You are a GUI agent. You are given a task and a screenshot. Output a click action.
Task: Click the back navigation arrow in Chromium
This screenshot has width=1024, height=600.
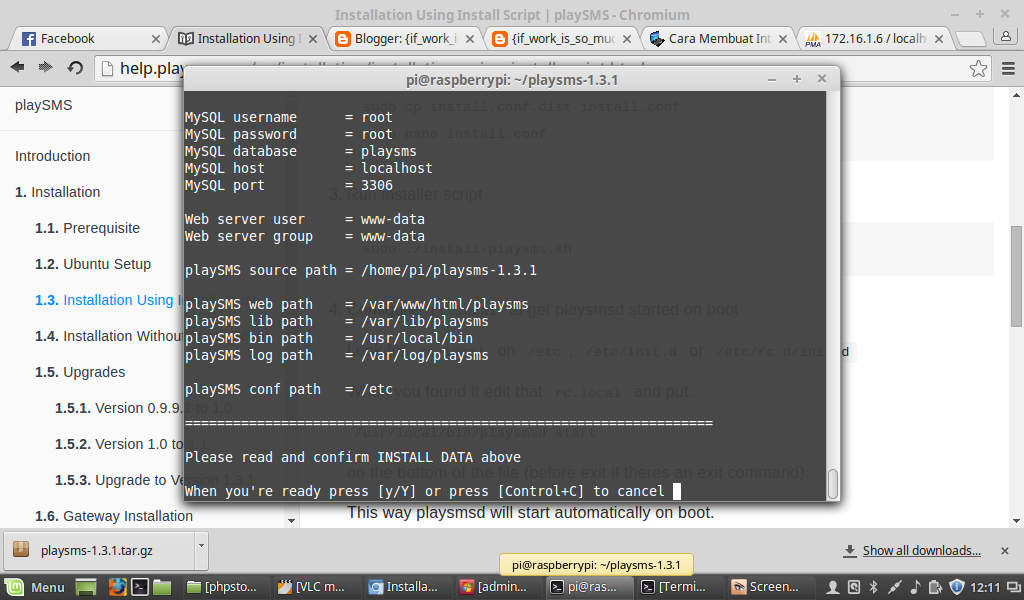[x=16, y=68]
